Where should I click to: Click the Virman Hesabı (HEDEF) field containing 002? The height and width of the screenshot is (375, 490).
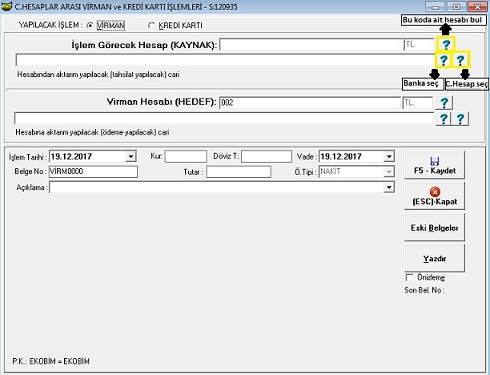310,103
